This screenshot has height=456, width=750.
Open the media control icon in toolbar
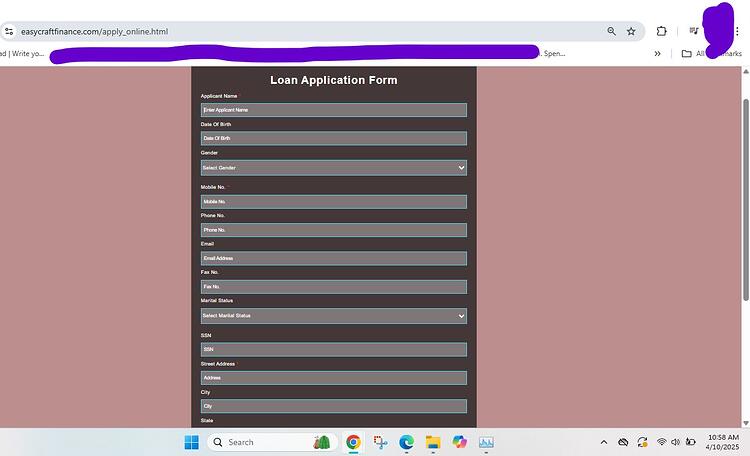[x=693, y=31]
